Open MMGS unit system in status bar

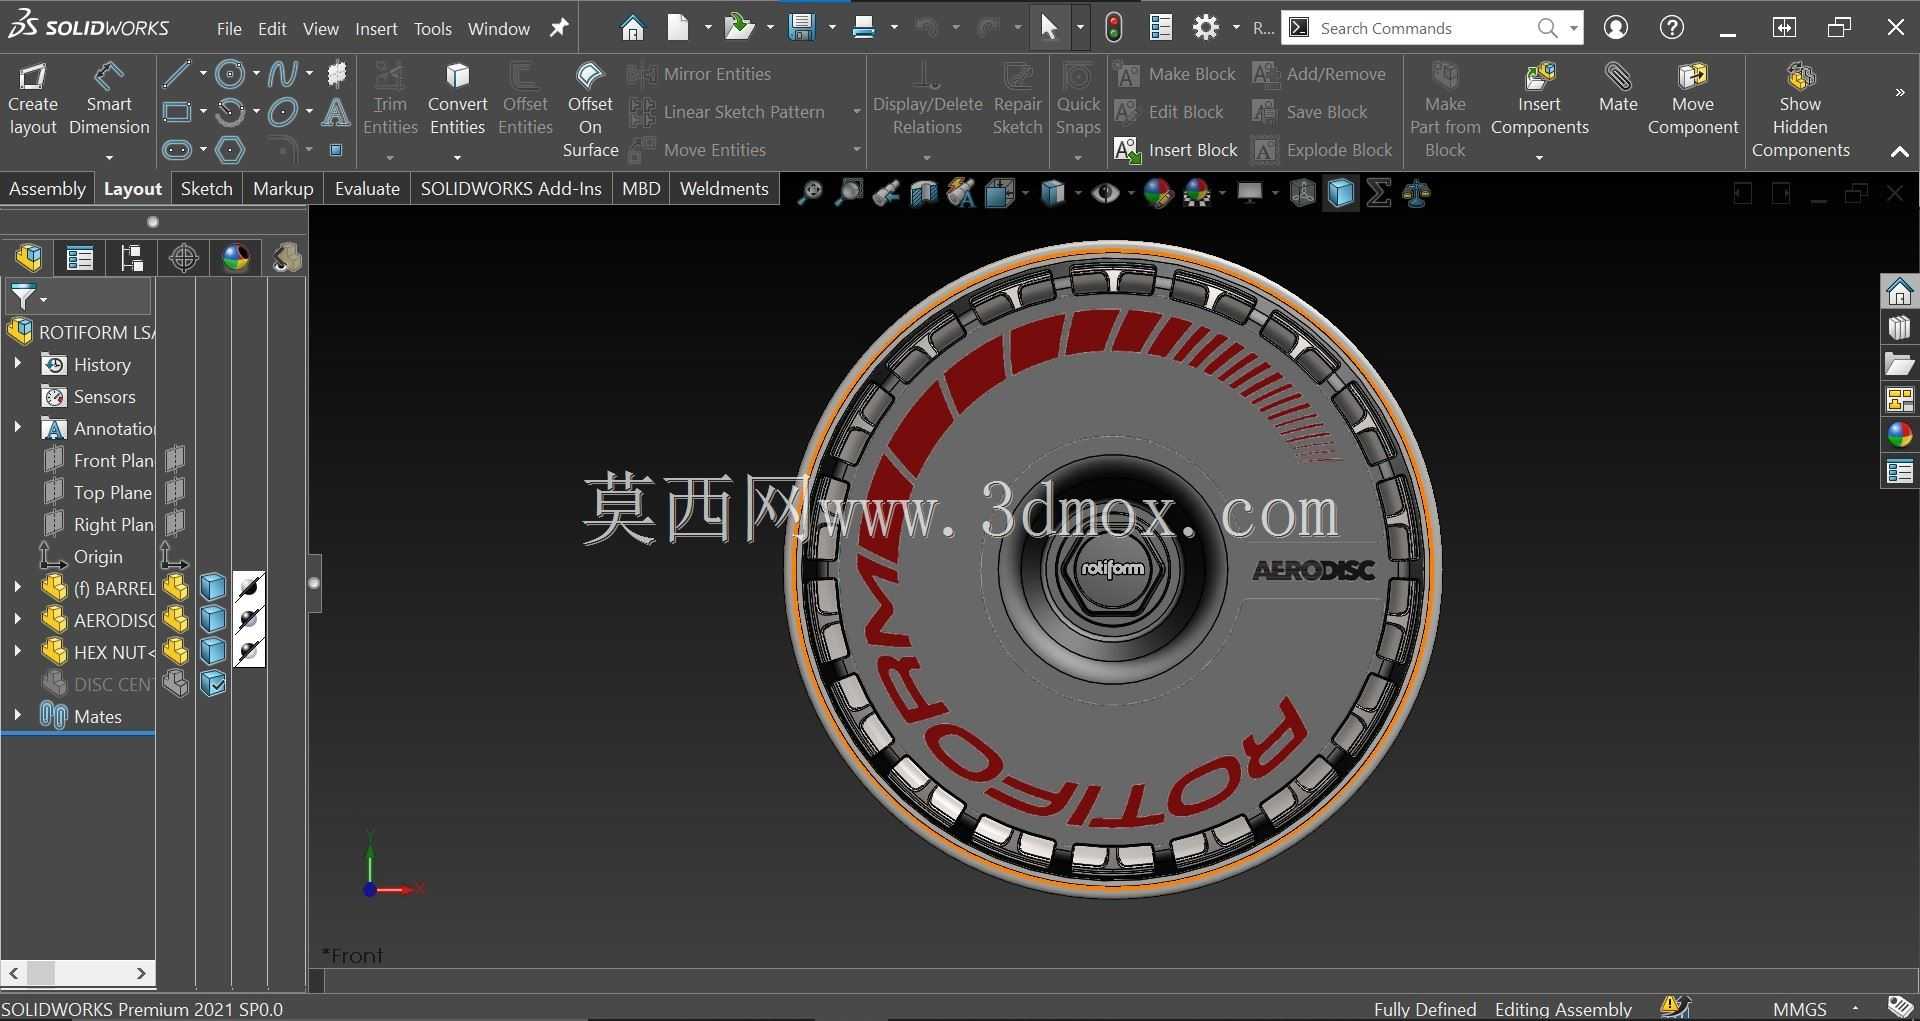1800,1009
